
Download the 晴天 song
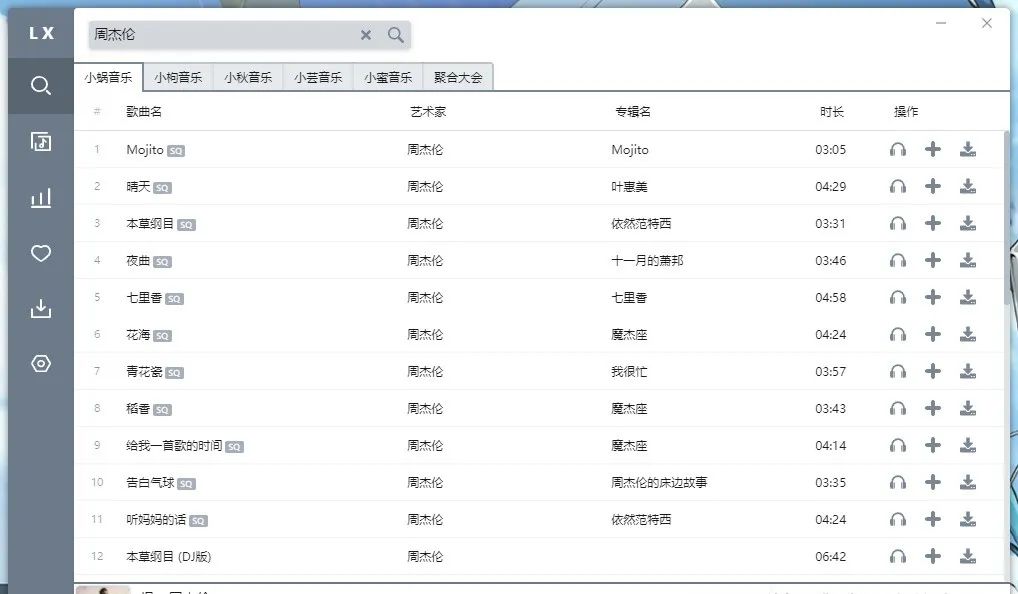968,186
